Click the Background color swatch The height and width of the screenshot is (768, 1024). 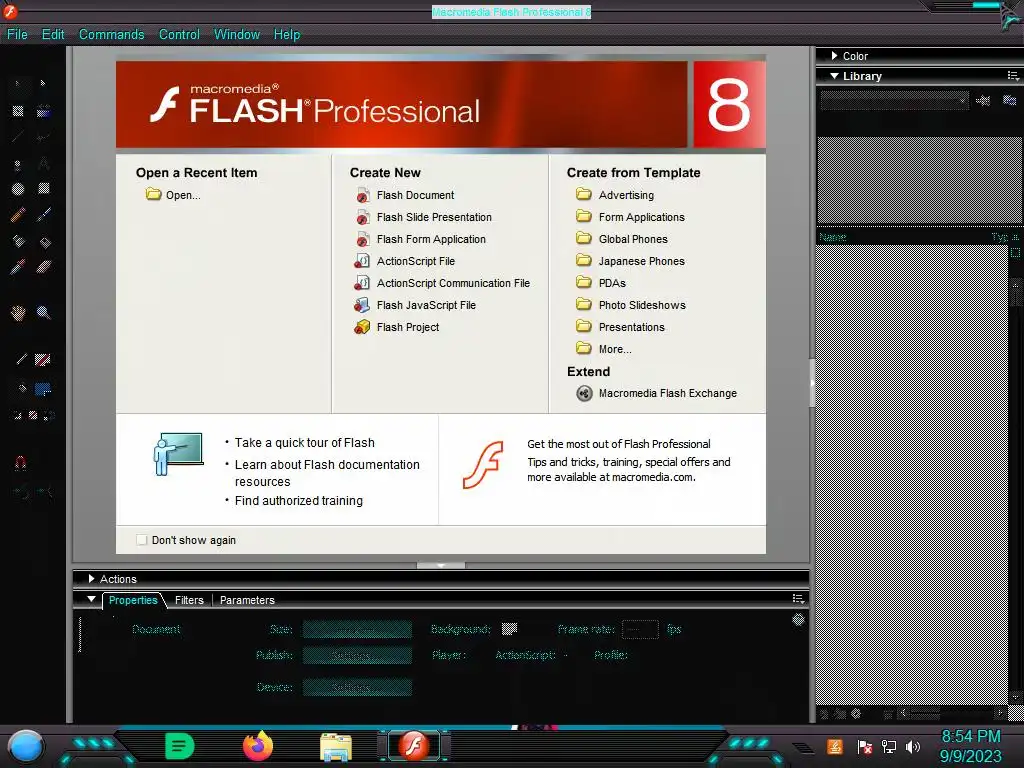(509, 629)
